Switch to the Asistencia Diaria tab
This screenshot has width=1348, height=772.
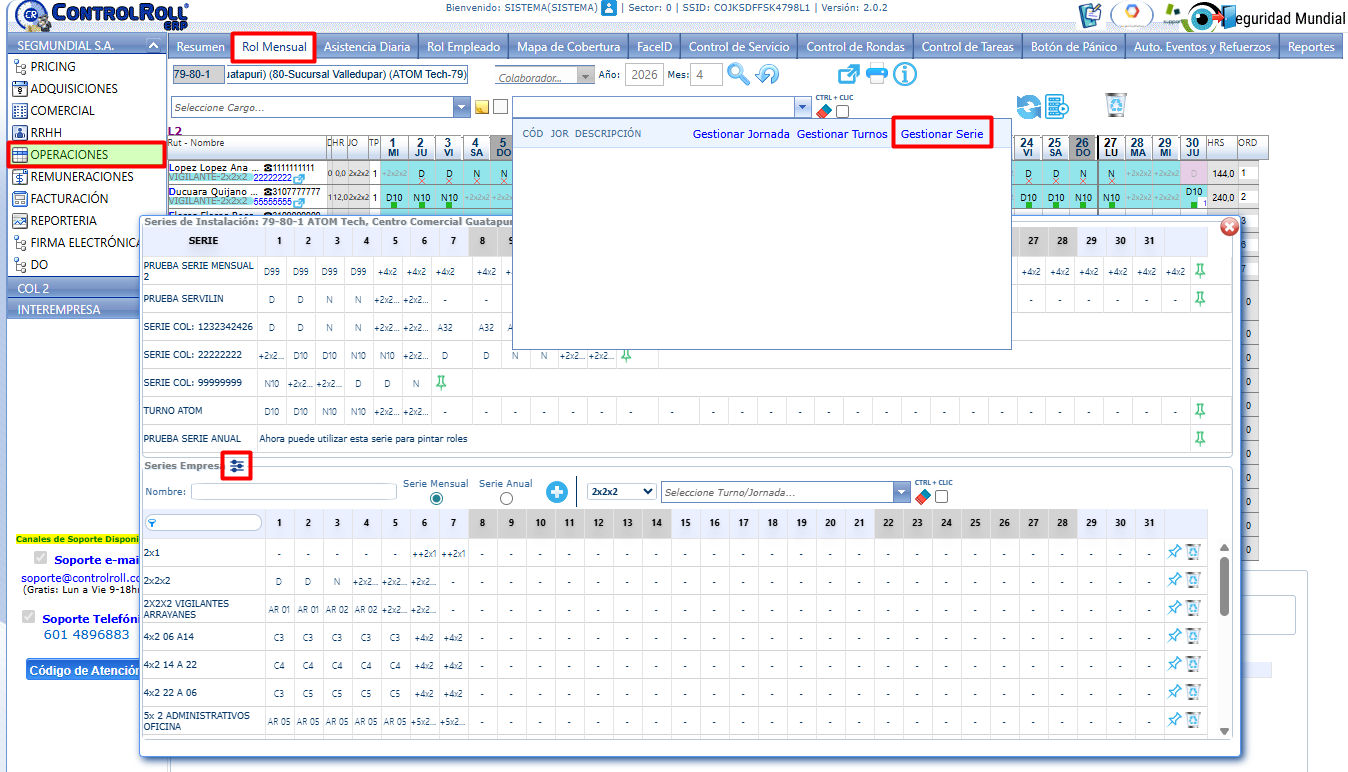click(x=366, y=47)
